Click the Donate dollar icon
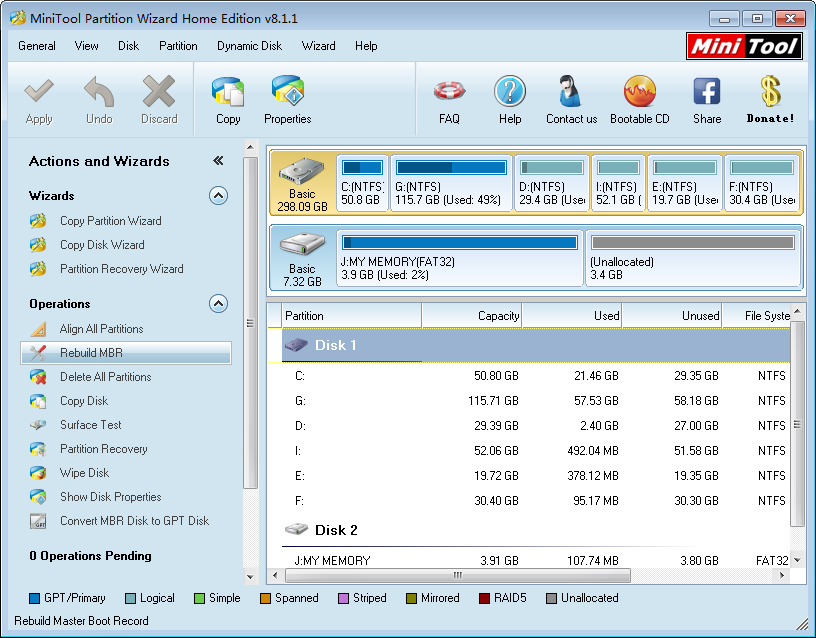The width and height of the screenshot is (816, 638). (770, 91)
